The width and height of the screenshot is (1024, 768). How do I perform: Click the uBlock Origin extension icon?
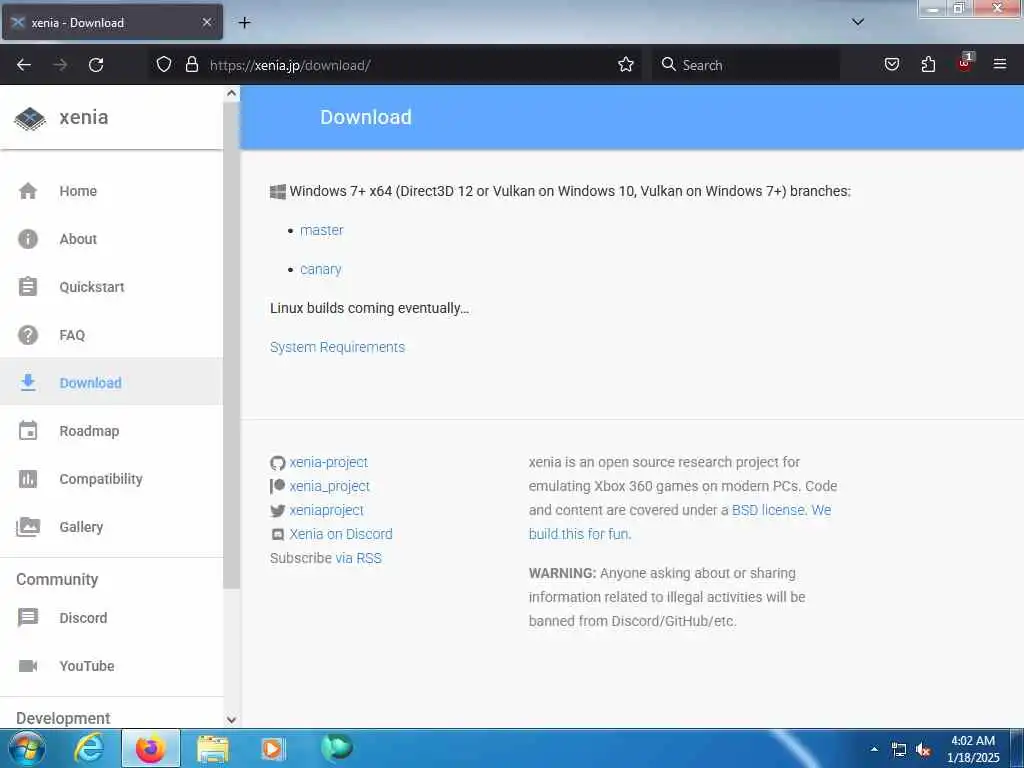point(965,63)
